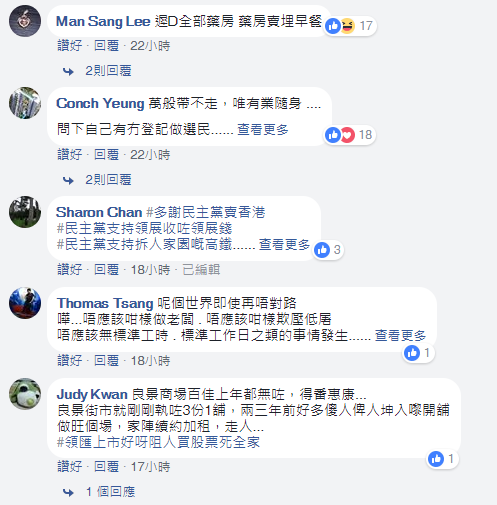
Task: Click the reply arrow icon under Man Sang Lee's comment
Action: click(x=68, y=71)
